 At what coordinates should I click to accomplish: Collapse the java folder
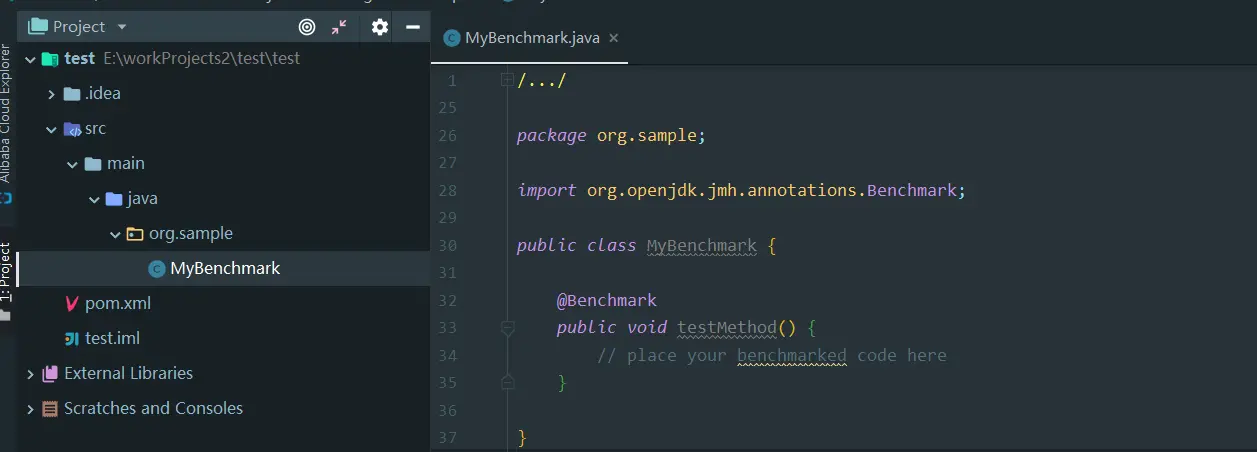(x=94, y=199)
